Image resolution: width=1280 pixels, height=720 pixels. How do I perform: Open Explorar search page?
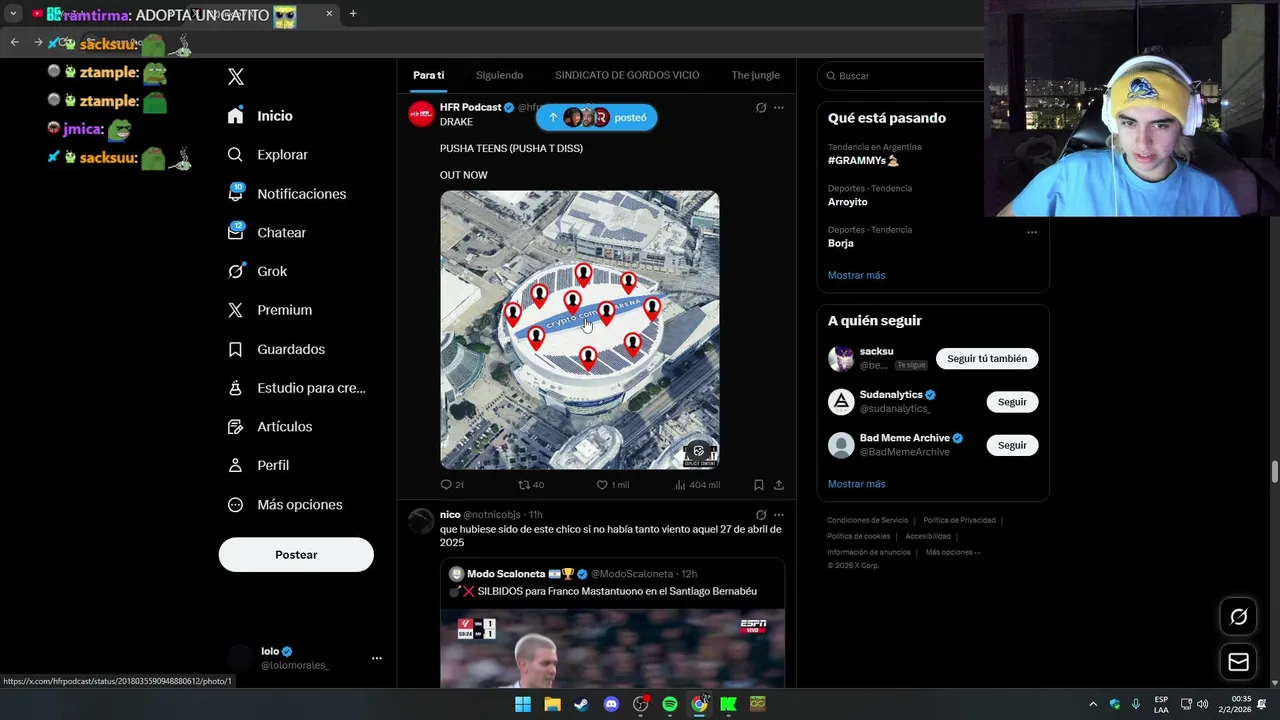267,155
